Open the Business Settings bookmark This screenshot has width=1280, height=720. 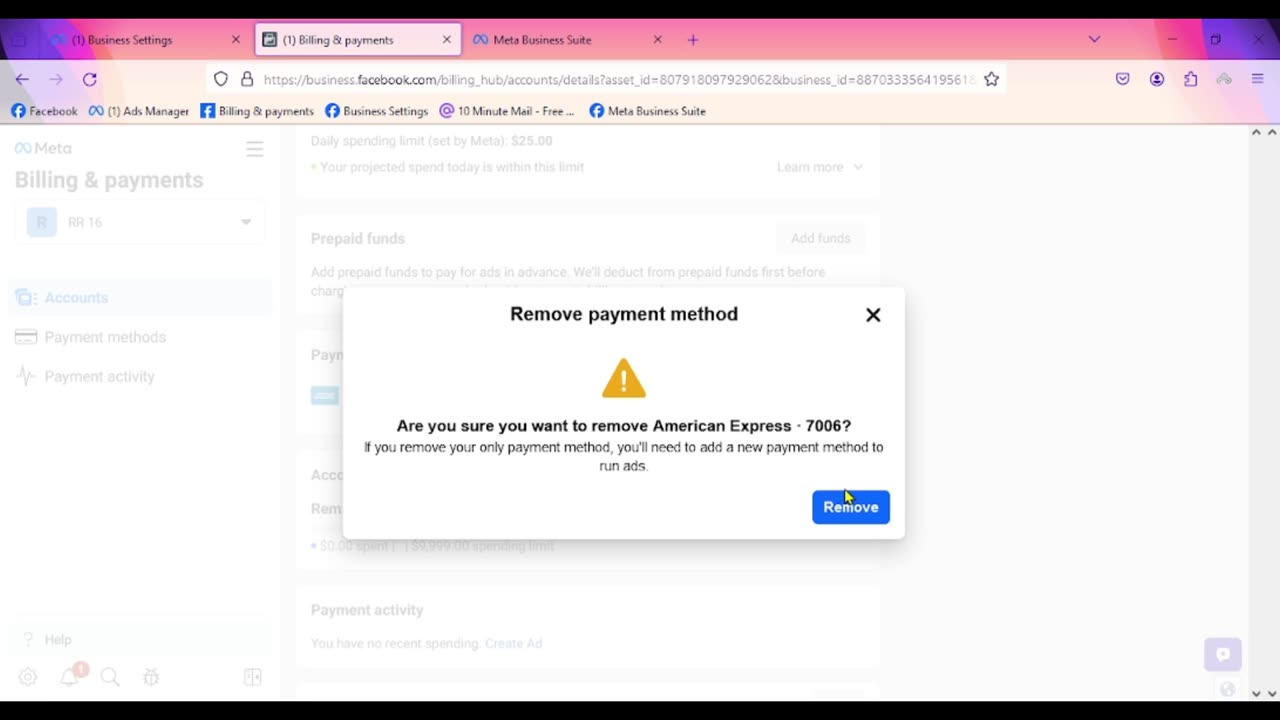pyautogui.click(x=377, y=111)
